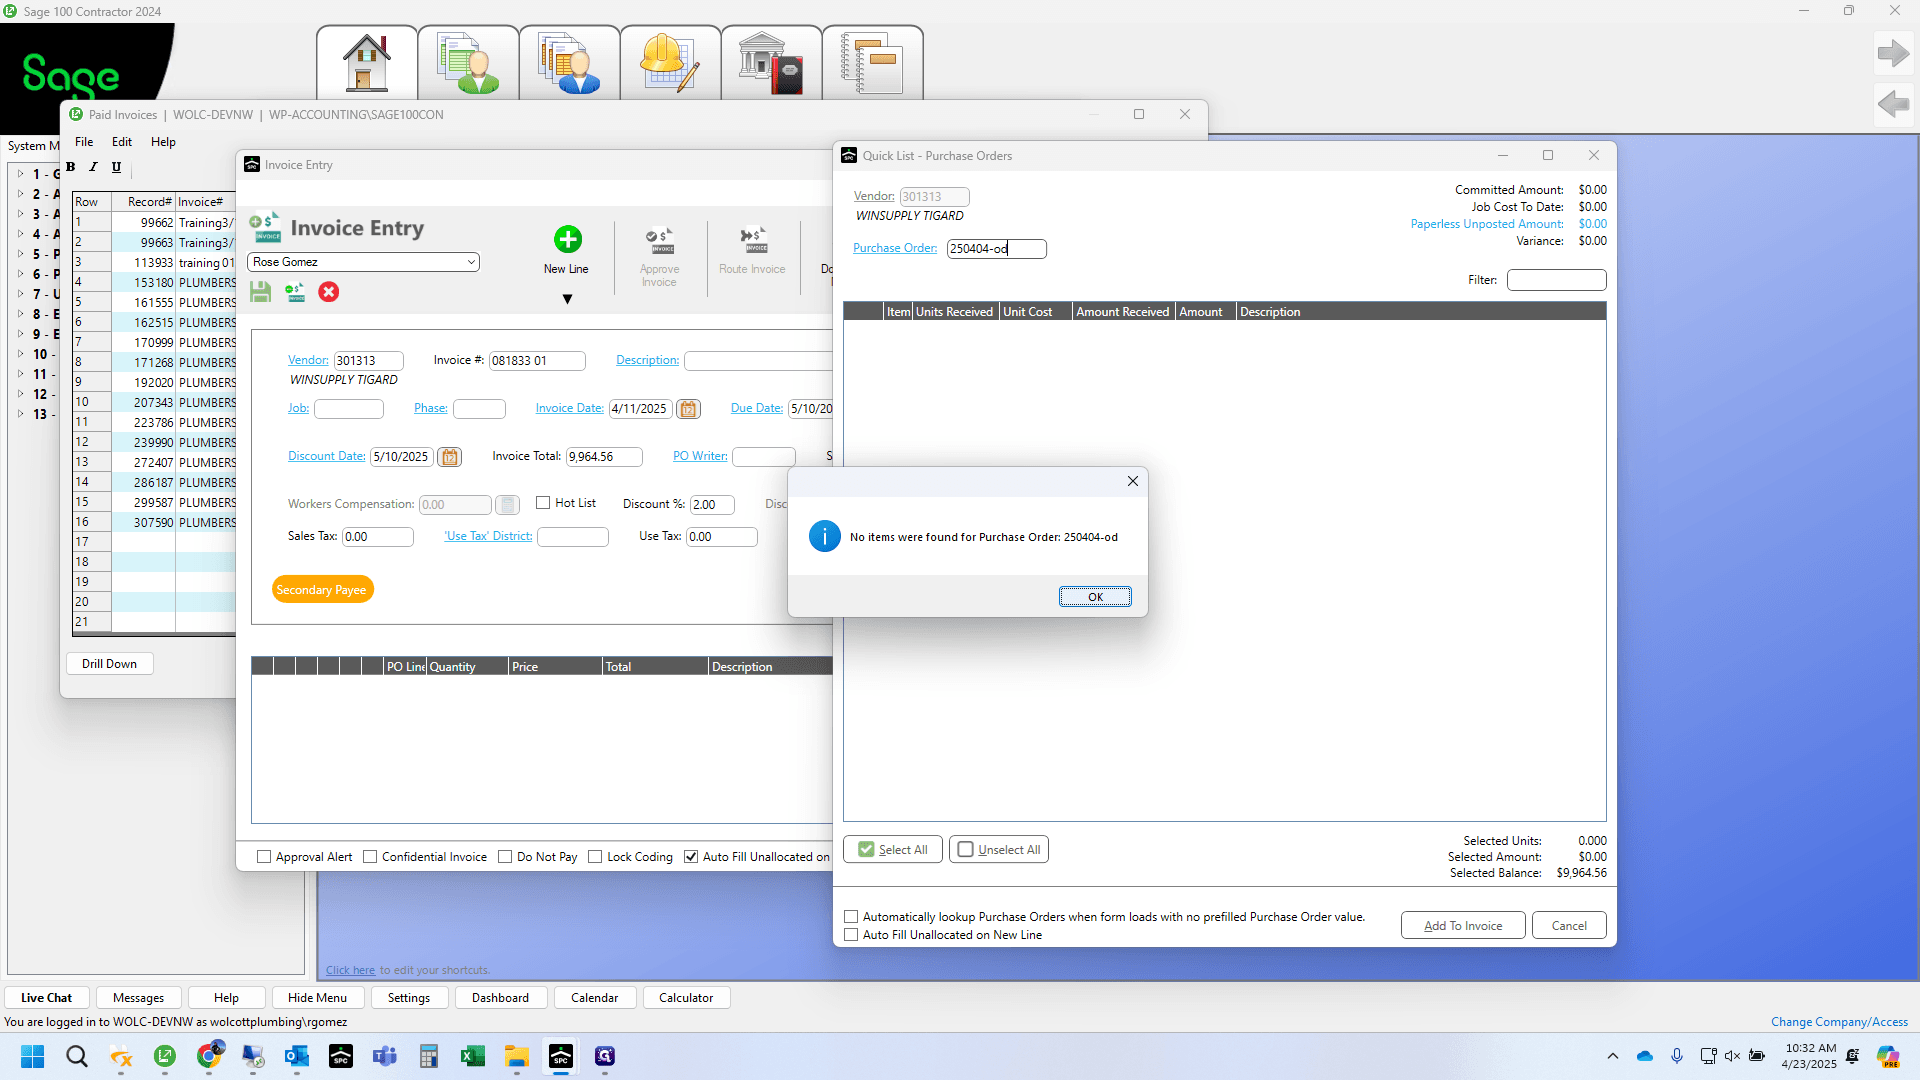Open the Invoice Date calendar picker
Screen dimensions: 1920x1080
(688, 409)
